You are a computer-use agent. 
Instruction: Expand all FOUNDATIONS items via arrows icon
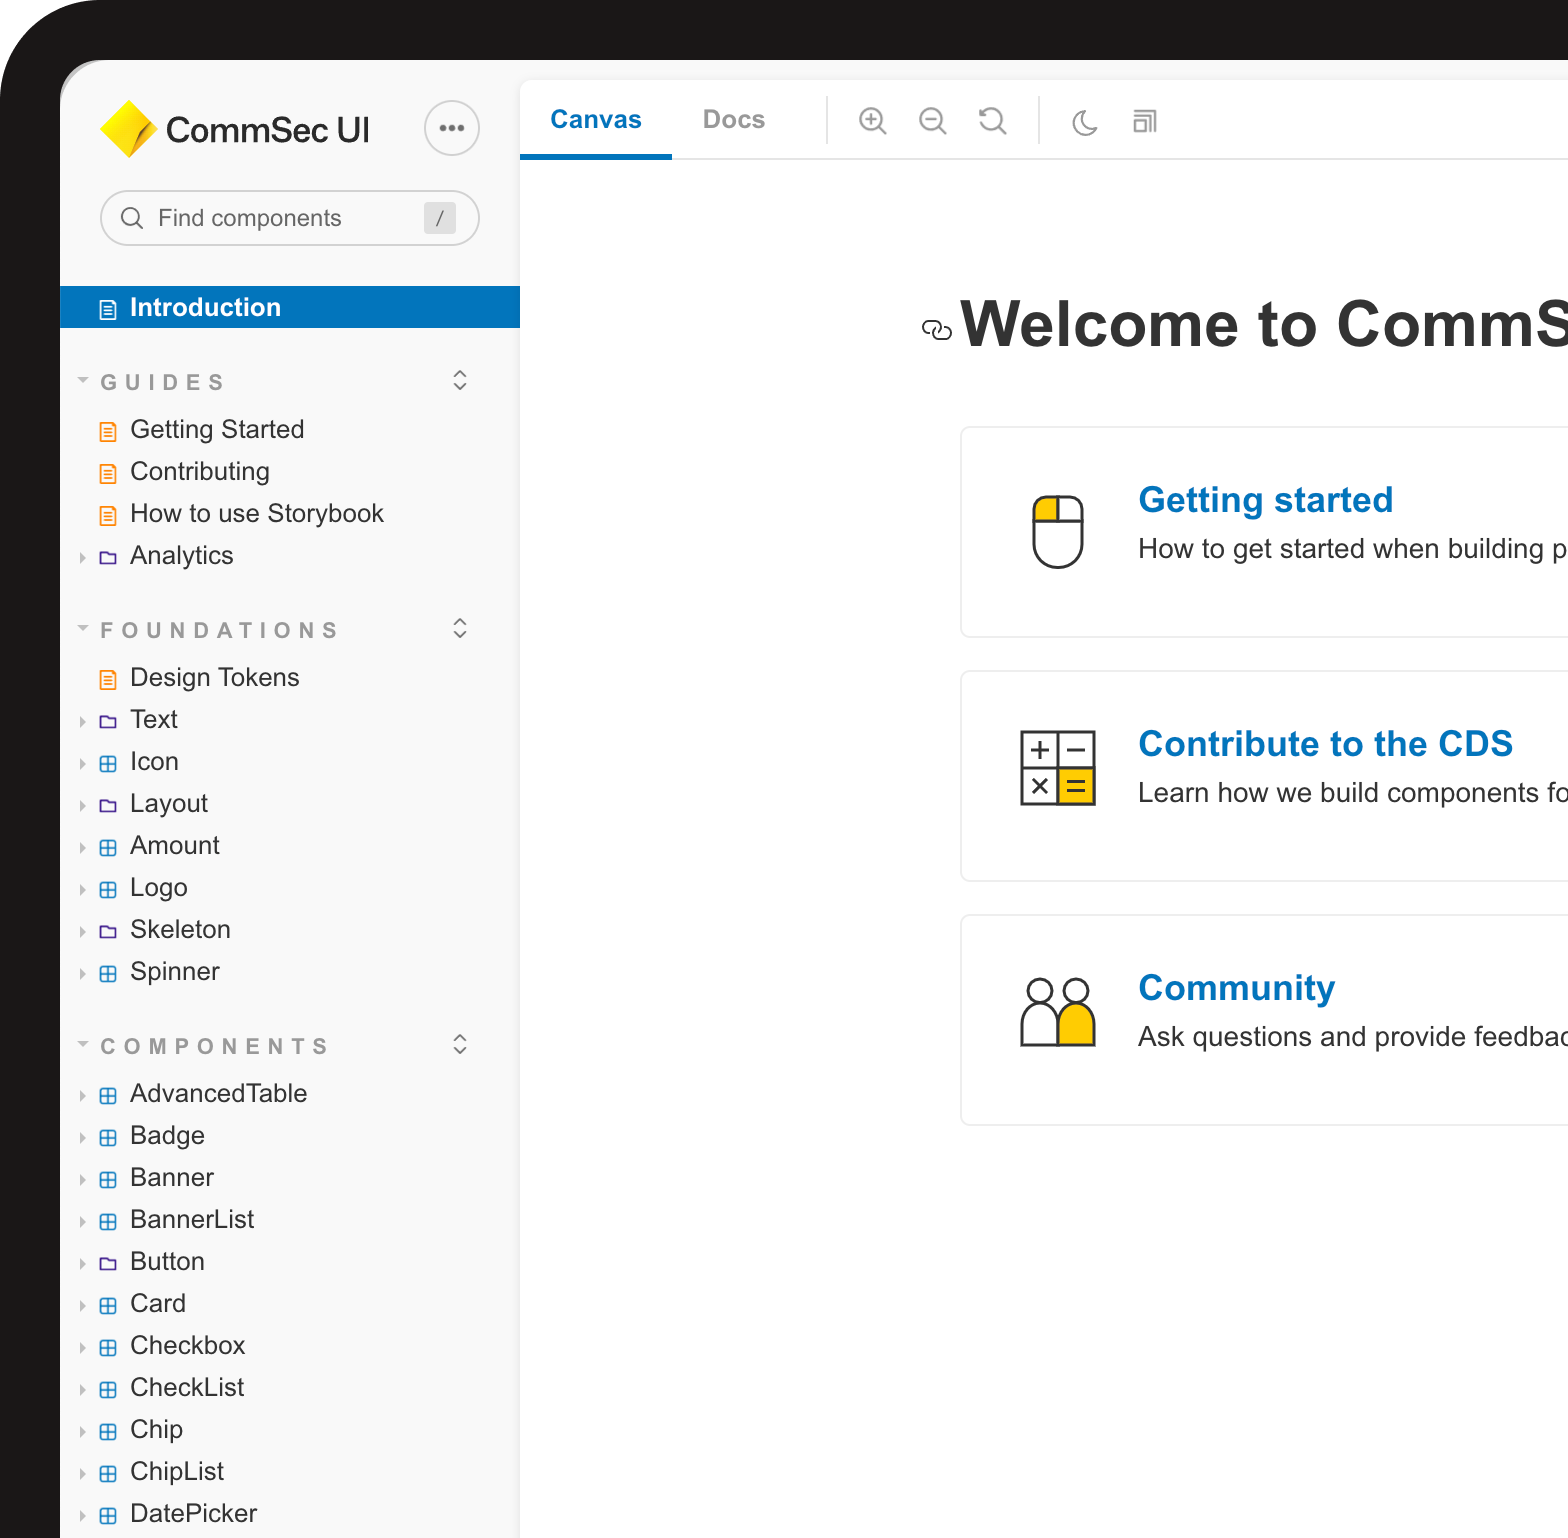(x=460, y=628)
